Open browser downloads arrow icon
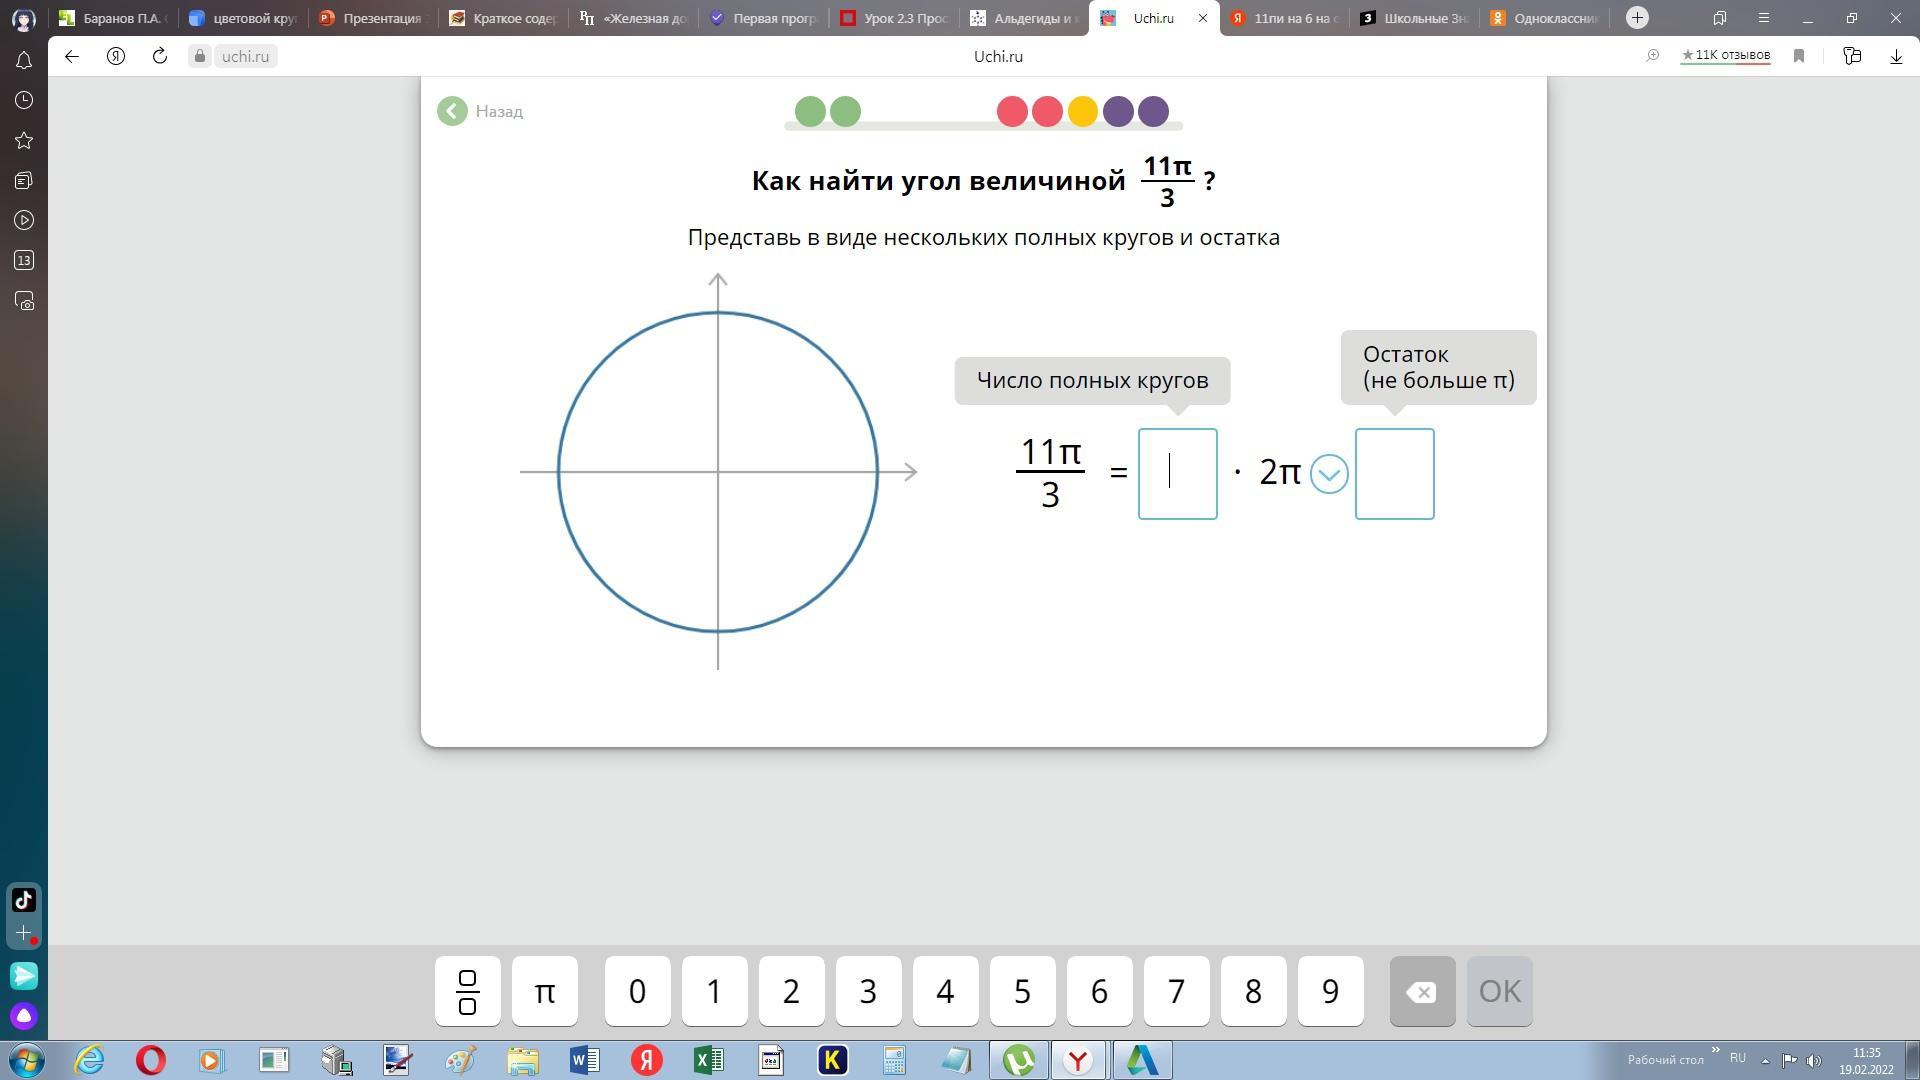1920x1080 pixels. click(x=1896, y=56)
